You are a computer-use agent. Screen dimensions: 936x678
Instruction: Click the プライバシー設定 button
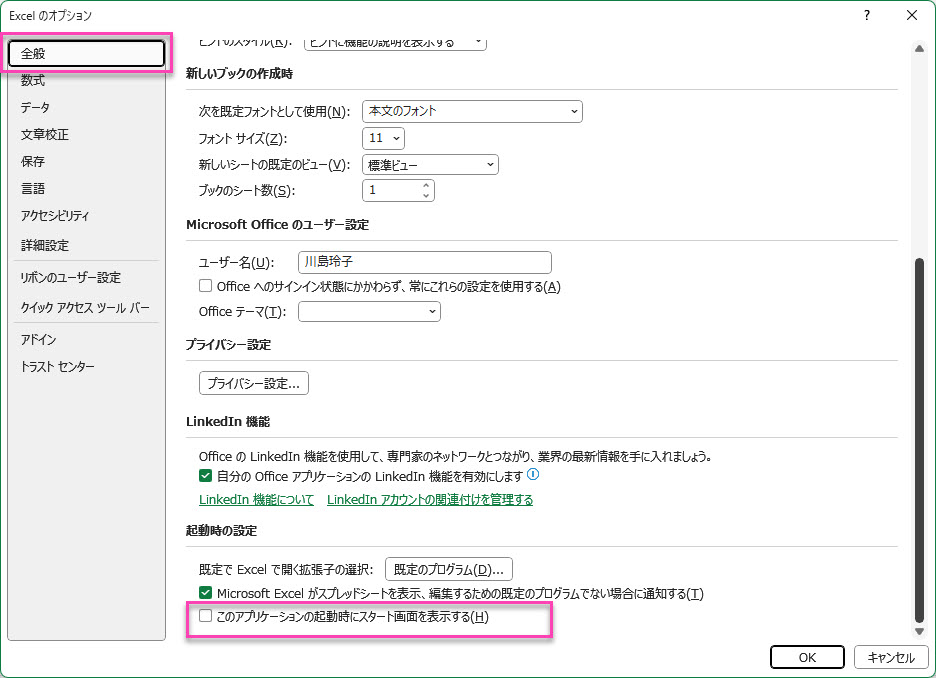254,383
